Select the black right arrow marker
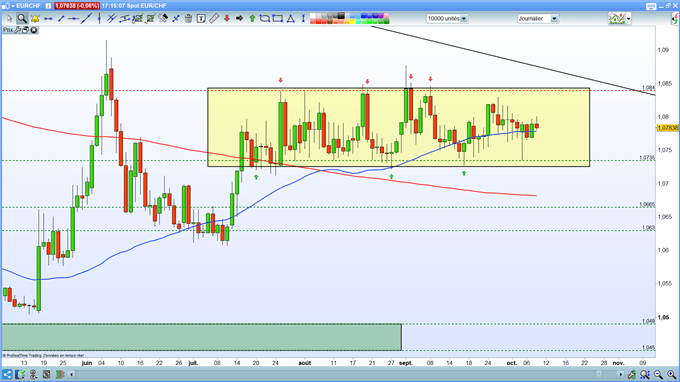The height and width of the screenshot is (382, 680). (239, 19)
